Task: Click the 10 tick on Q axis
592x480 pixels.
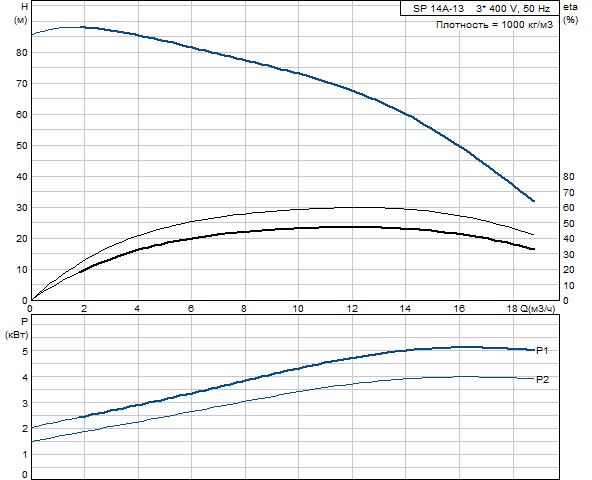Action: (298, 309)
